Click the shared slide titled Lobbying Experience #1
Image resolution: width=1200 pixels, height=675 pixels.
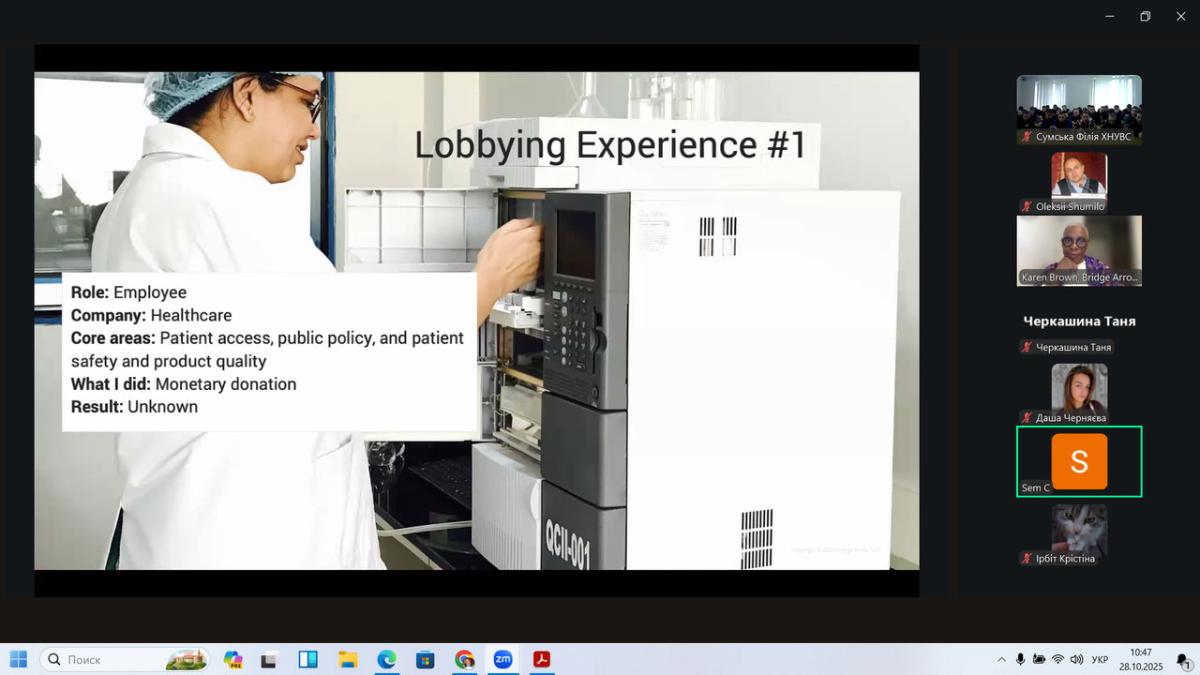pyautogui.click(x=477, y=321)
